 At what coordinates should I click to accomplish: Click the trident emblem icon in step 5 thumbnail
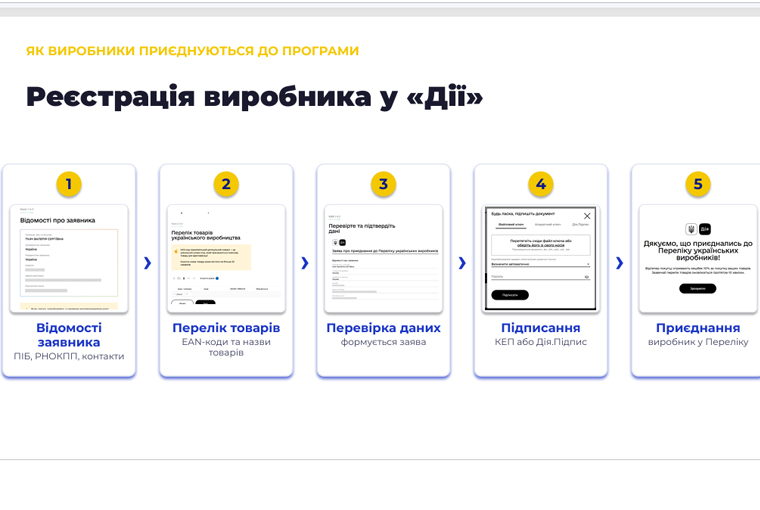point(691,229)
